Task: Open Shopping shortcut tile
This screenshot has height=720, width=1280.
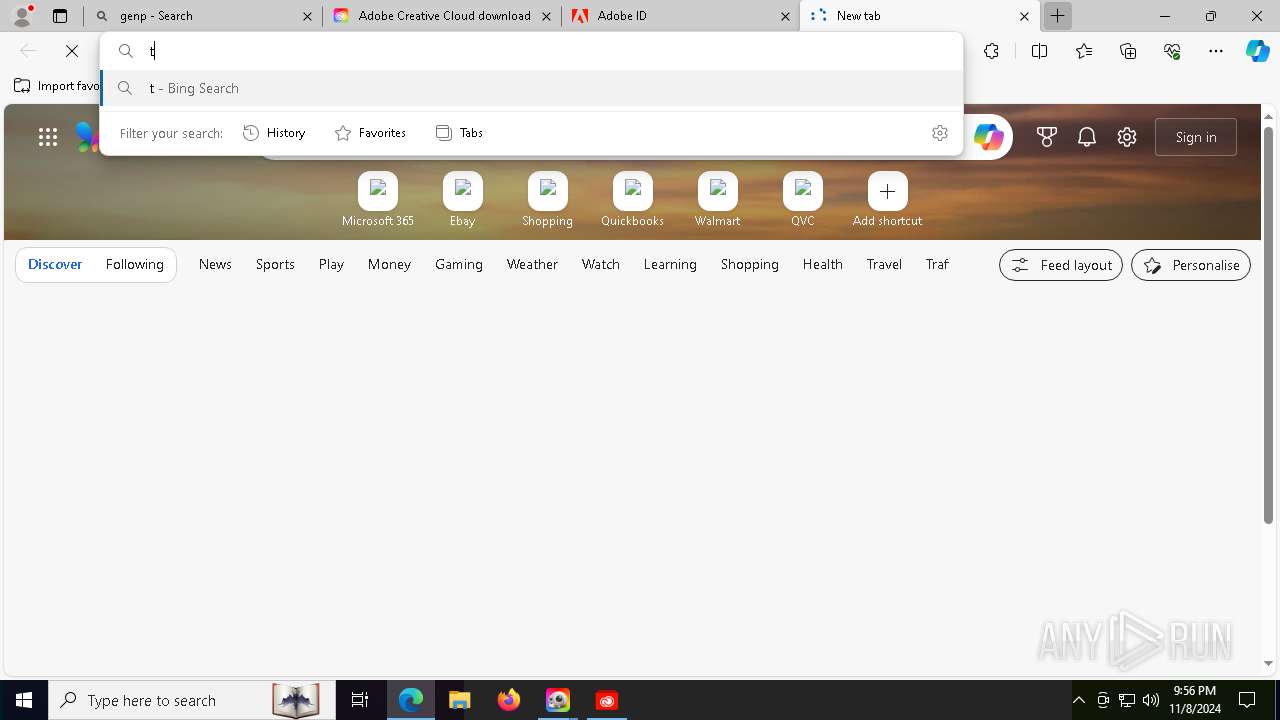Action: tap(547, 200)
